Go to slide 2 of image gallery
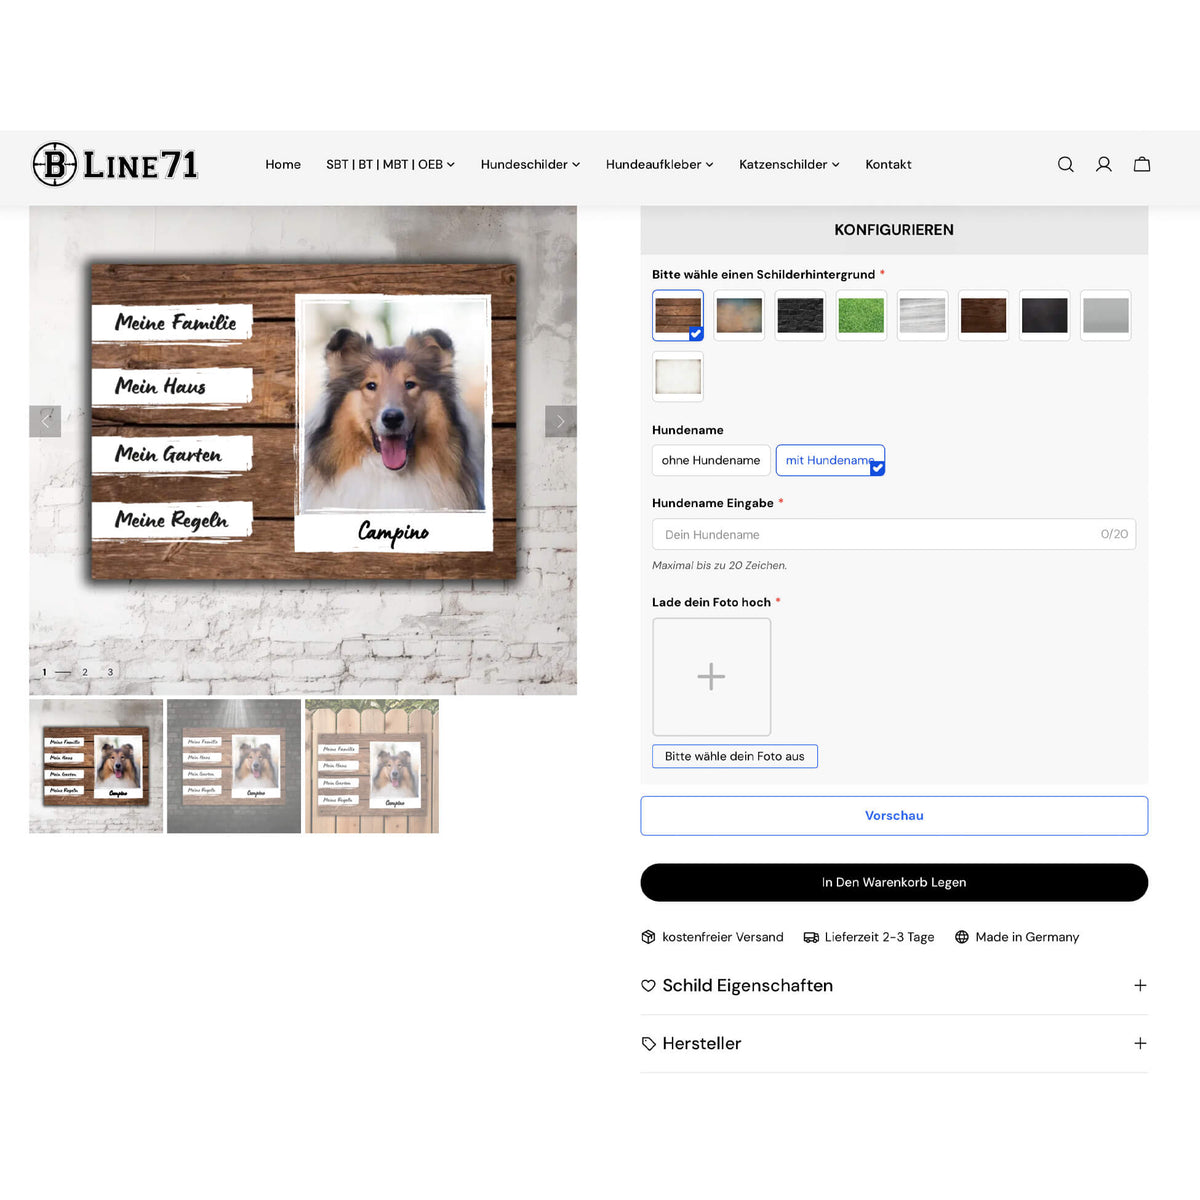This screenshot has height=1200, width=1200. (x=85, y=672)
